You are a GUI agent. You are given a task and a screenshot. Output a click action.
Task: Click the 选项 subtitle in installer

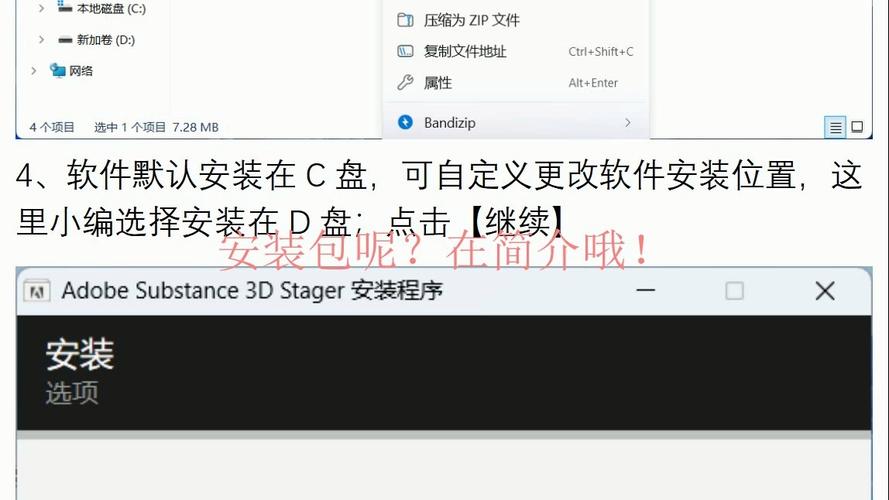click(x=72, y=392)
